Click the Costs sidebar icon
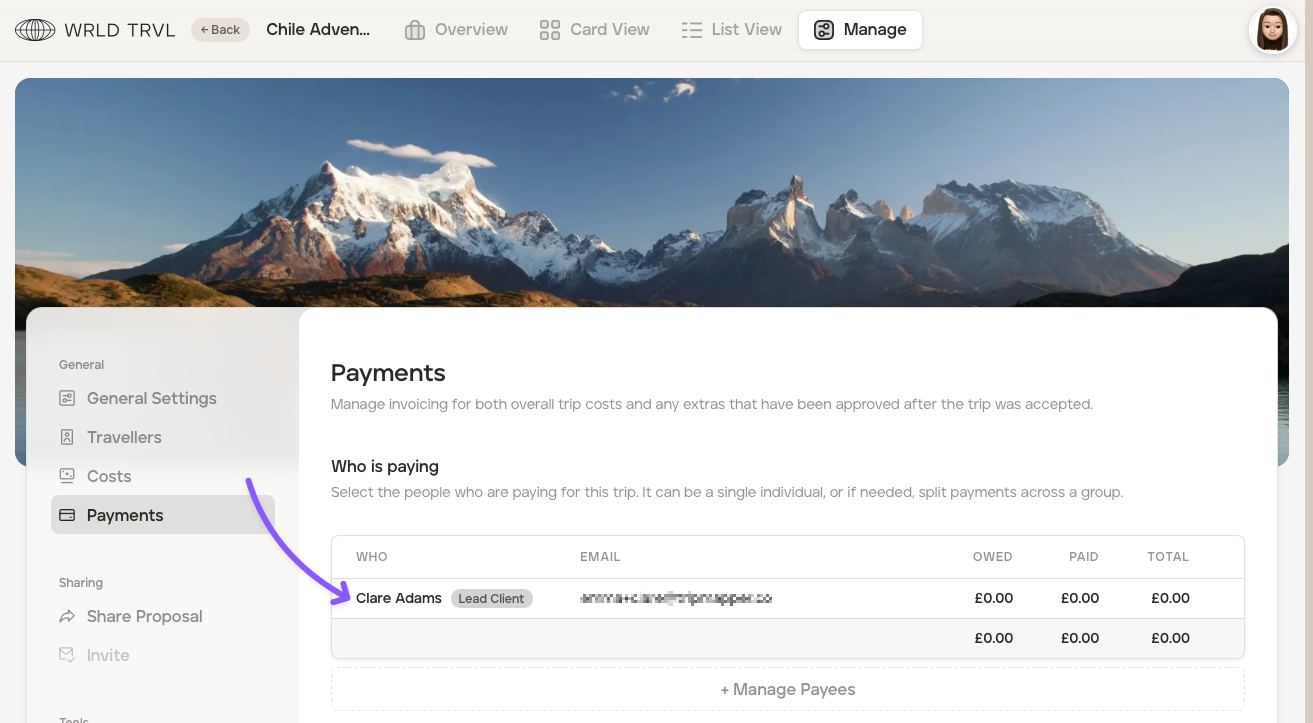 [x=67, y=476]
